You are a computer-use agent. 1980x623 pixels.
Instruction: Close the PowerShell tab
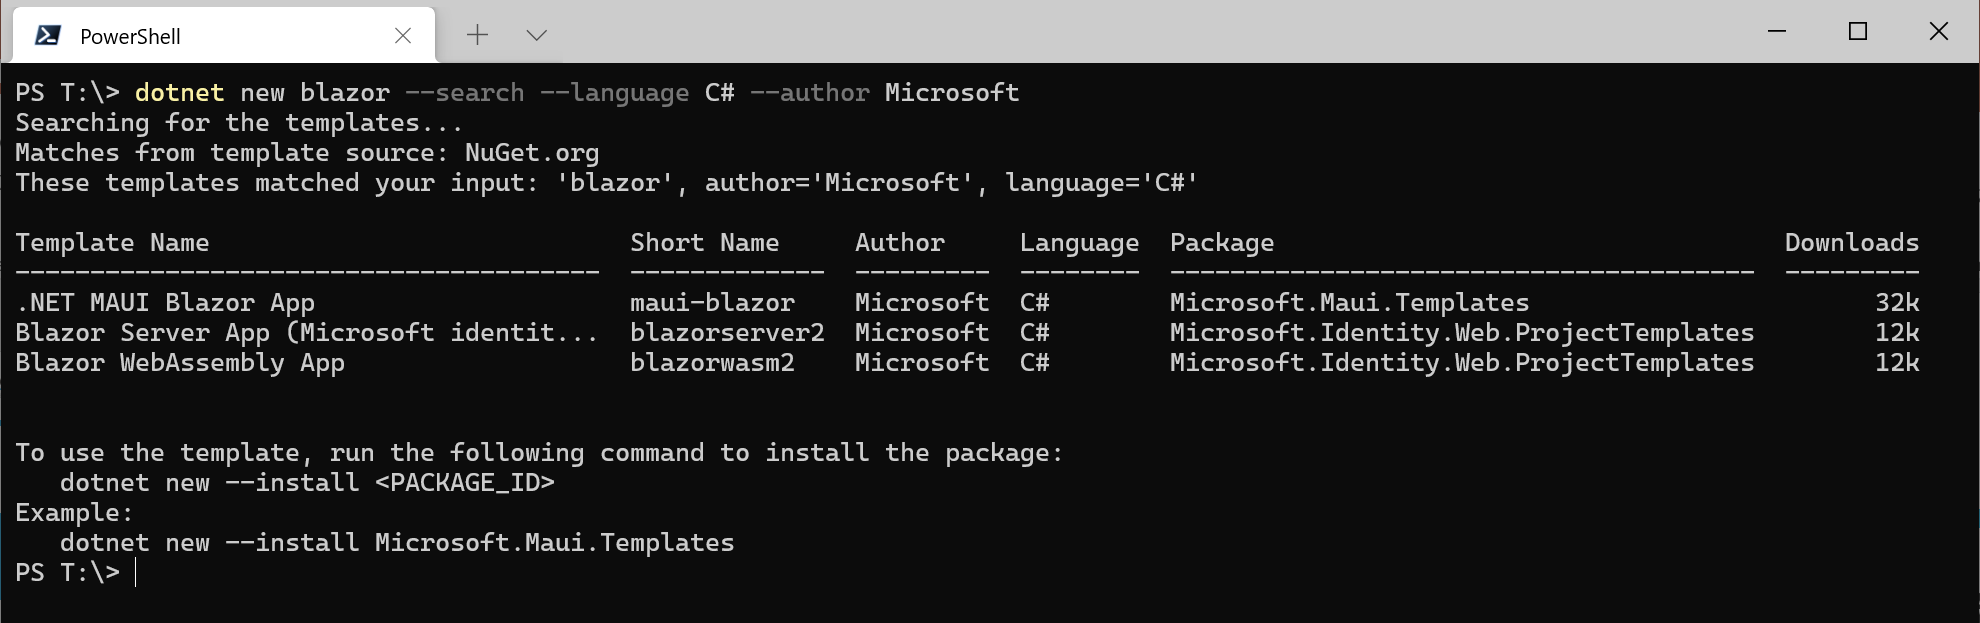click(403, 36)
